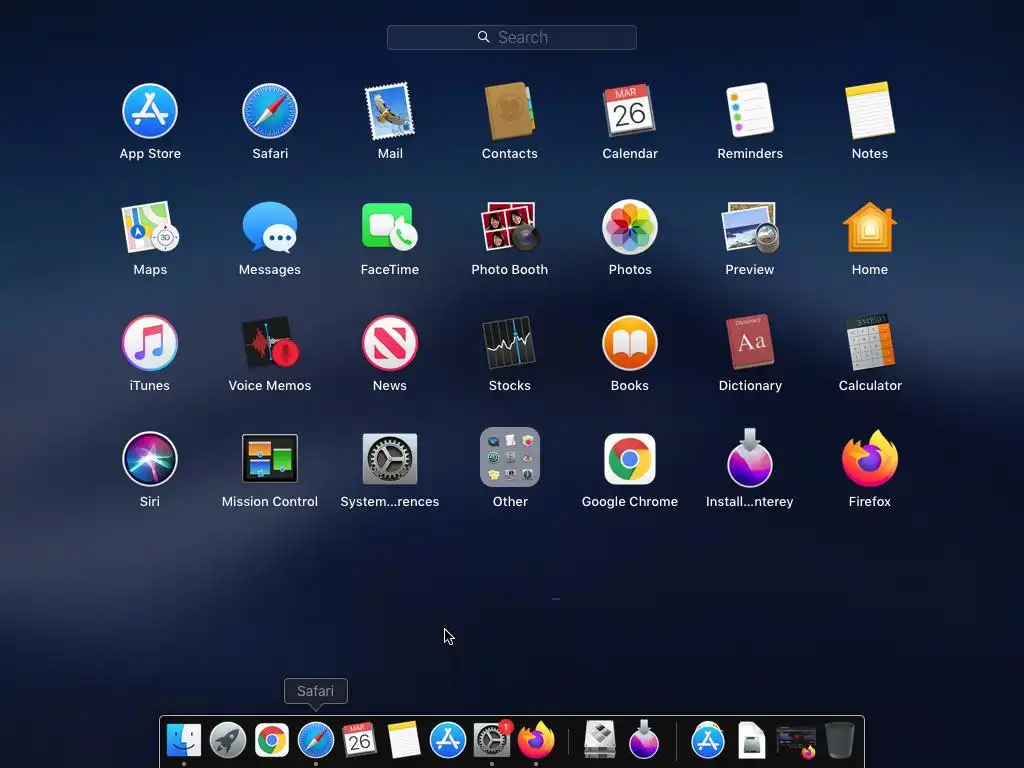Open the Stocks app
The width and height of the screenshot is (1024, 768).
coord(509,343)
